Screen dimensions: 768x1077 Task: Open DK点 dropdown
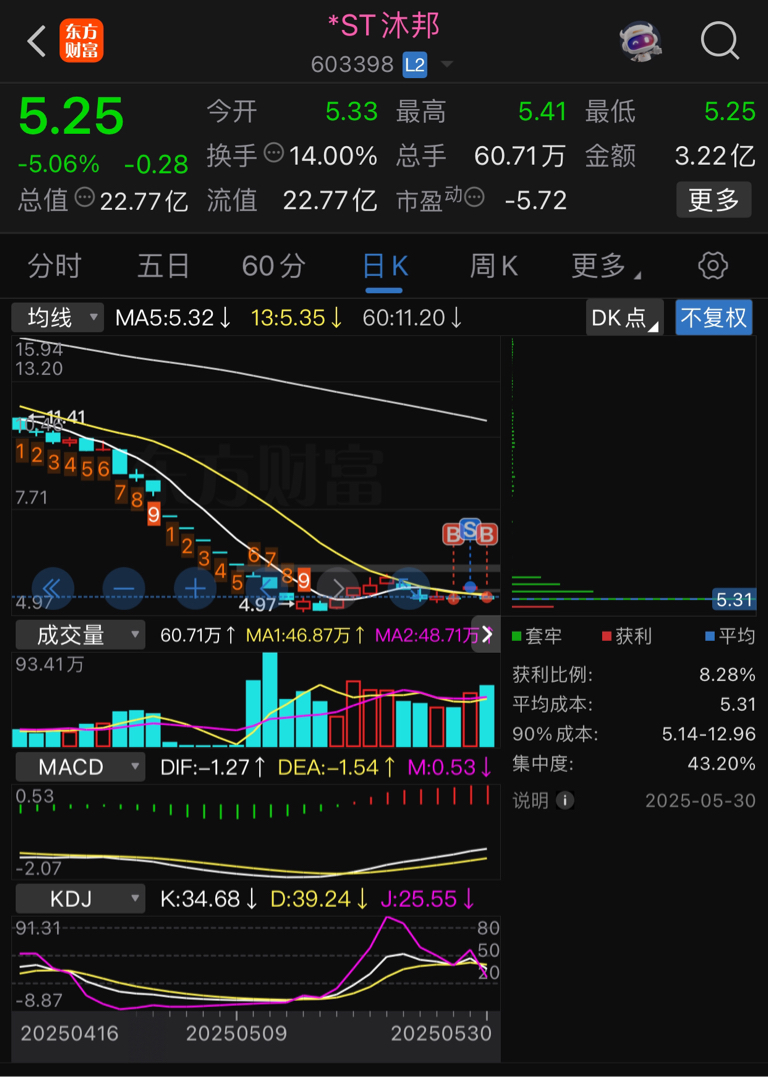[x=624, y=317]
